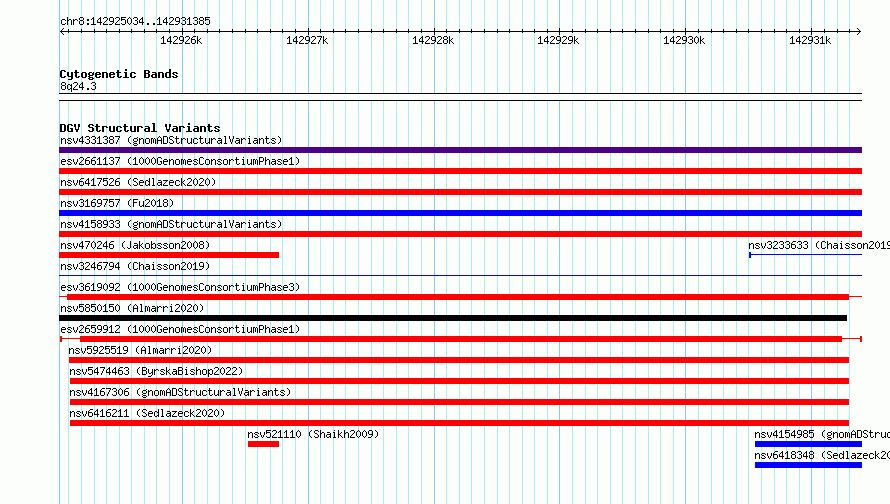Open variant esv3619092 Phase3 label
This screenshot has width=890, height=504.
pyautogui.click(x=180, y=287)
